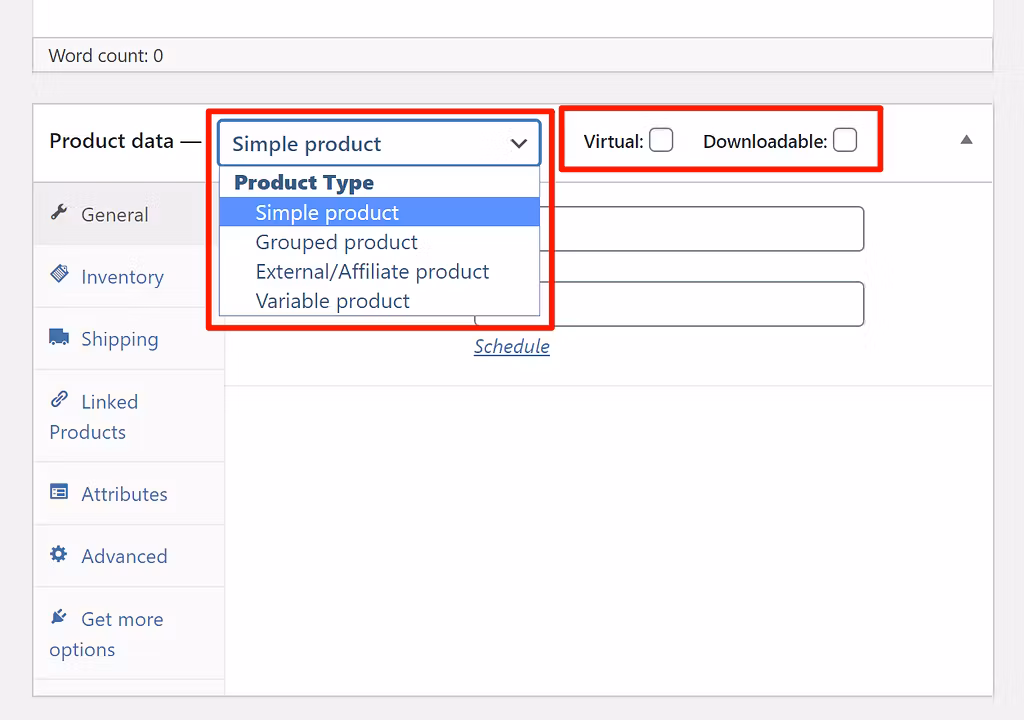Click the Shipping truck icon

(x=59, y=338)
